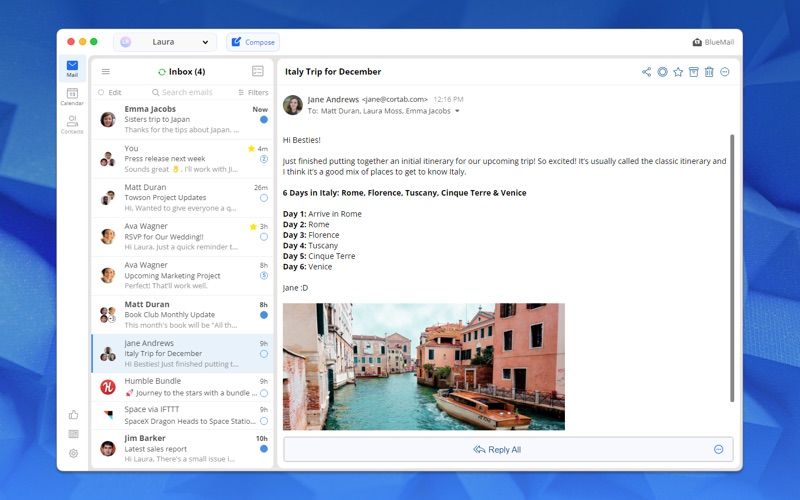Toggle the read circle on the RSVP for Our Wedding email
The width and height of the screenshot is (800, 500).
264,237
